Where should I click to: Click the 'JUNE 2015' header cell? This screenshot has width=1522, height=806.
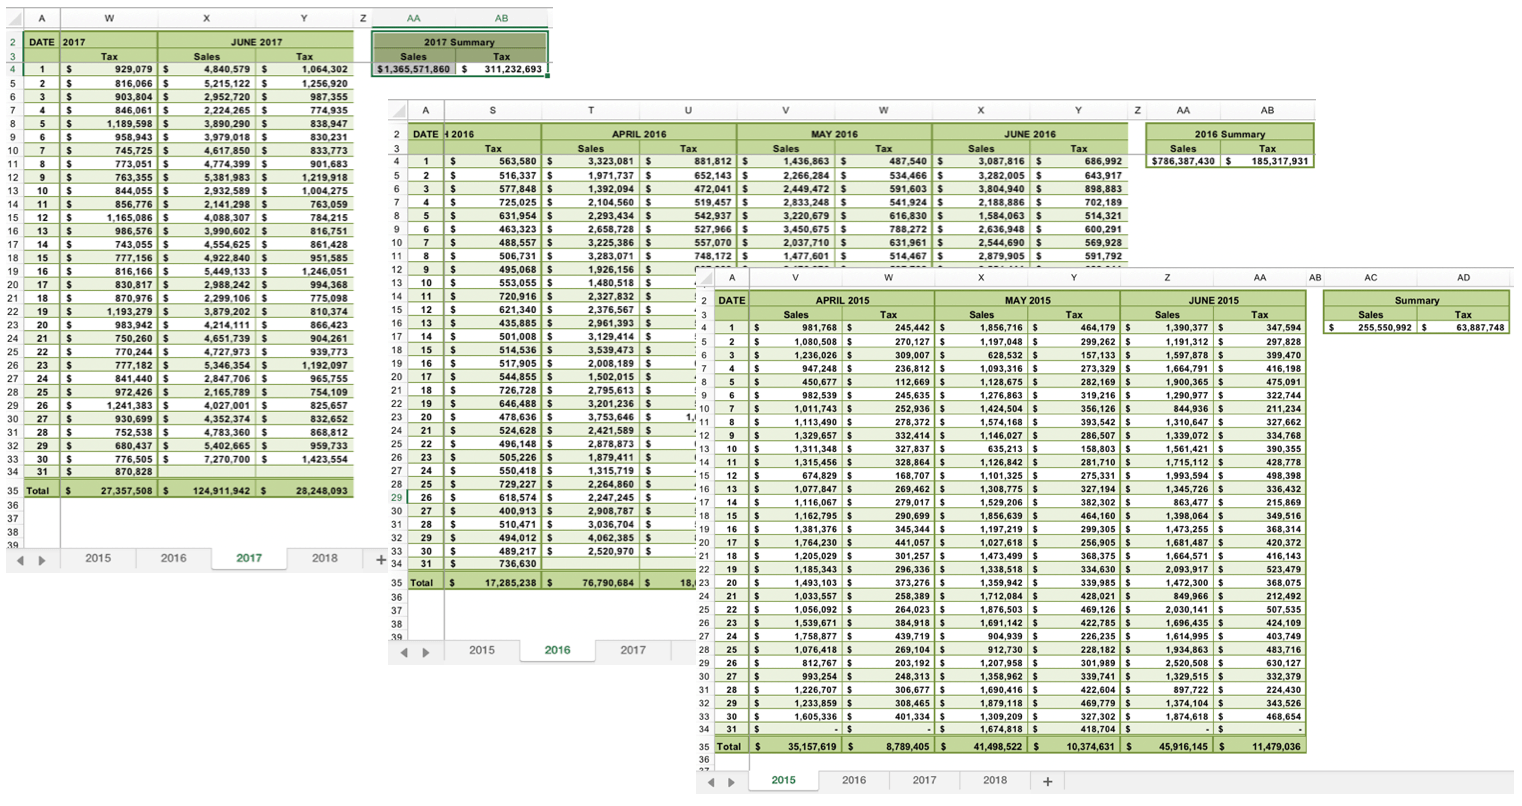pos(1213,300)
